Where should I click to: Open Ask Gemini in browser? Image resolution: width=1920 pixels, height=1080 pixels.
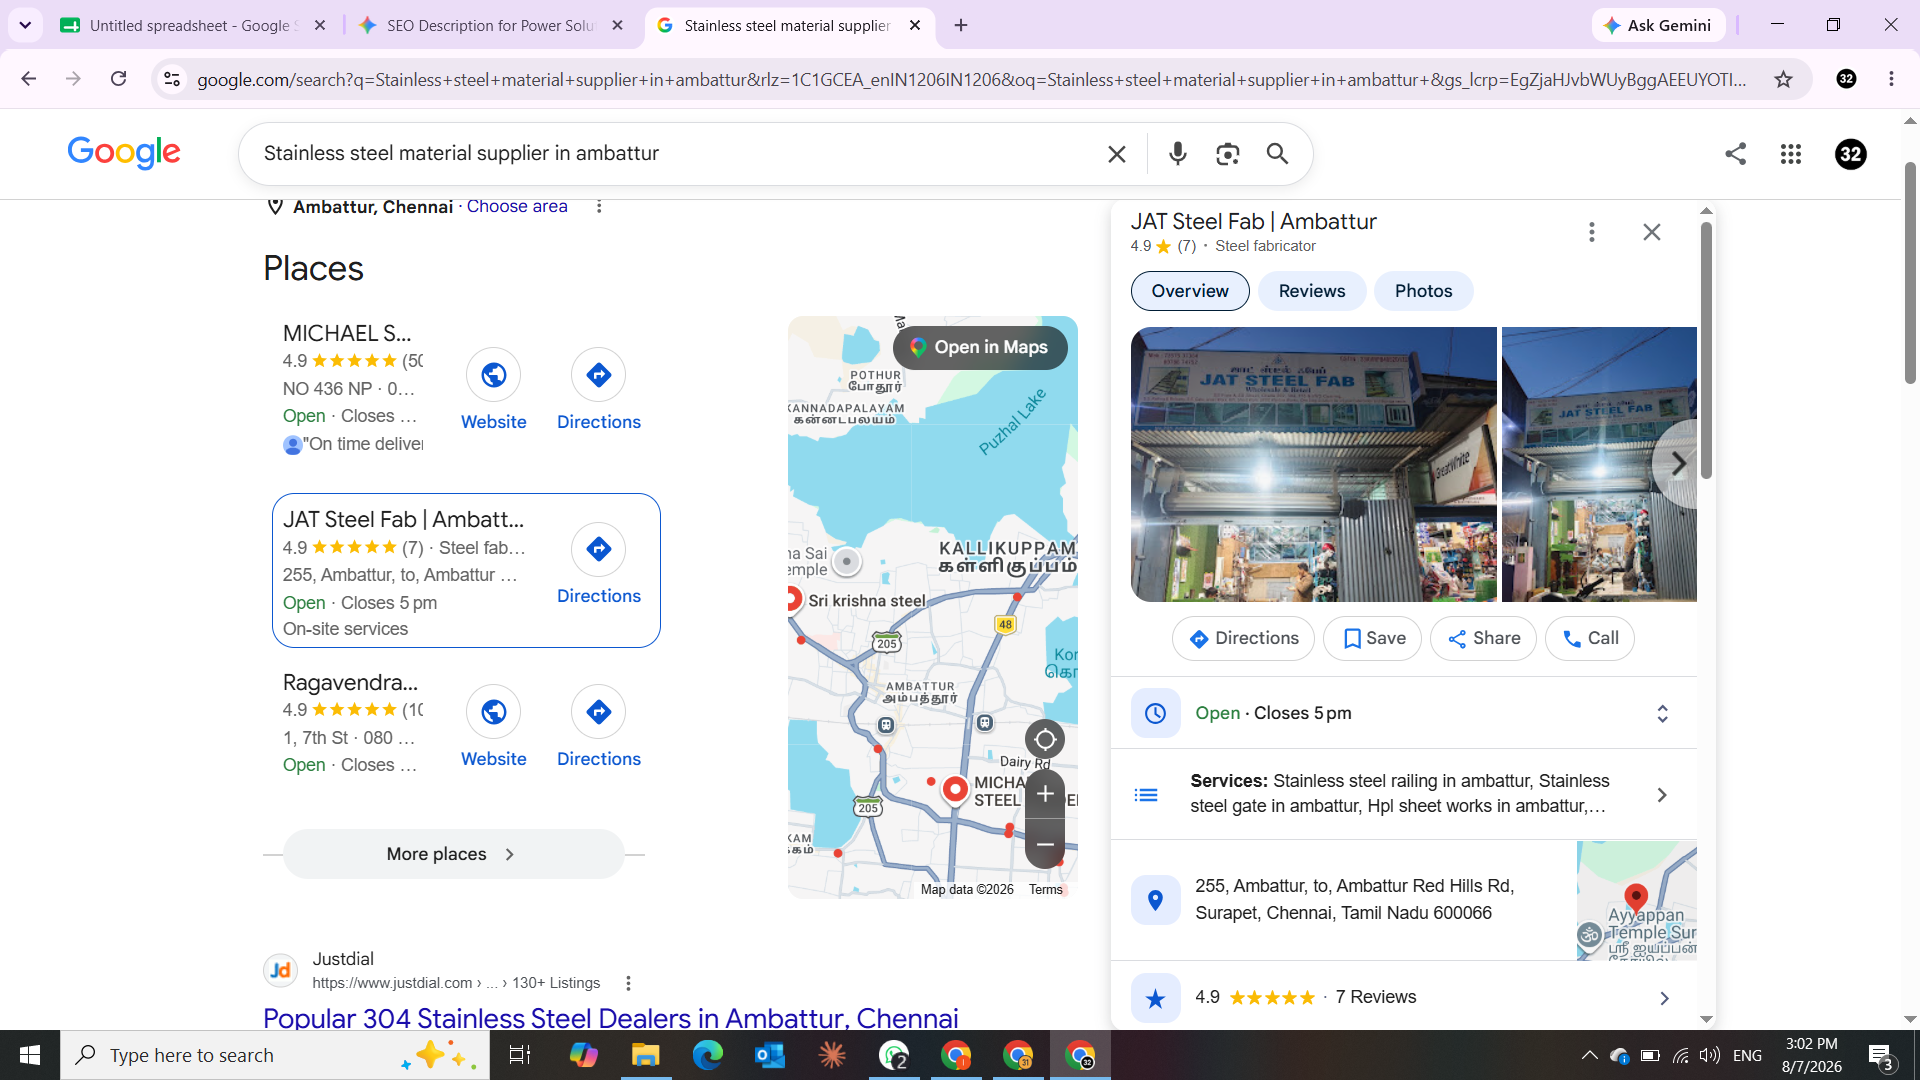coord(1658,26)
